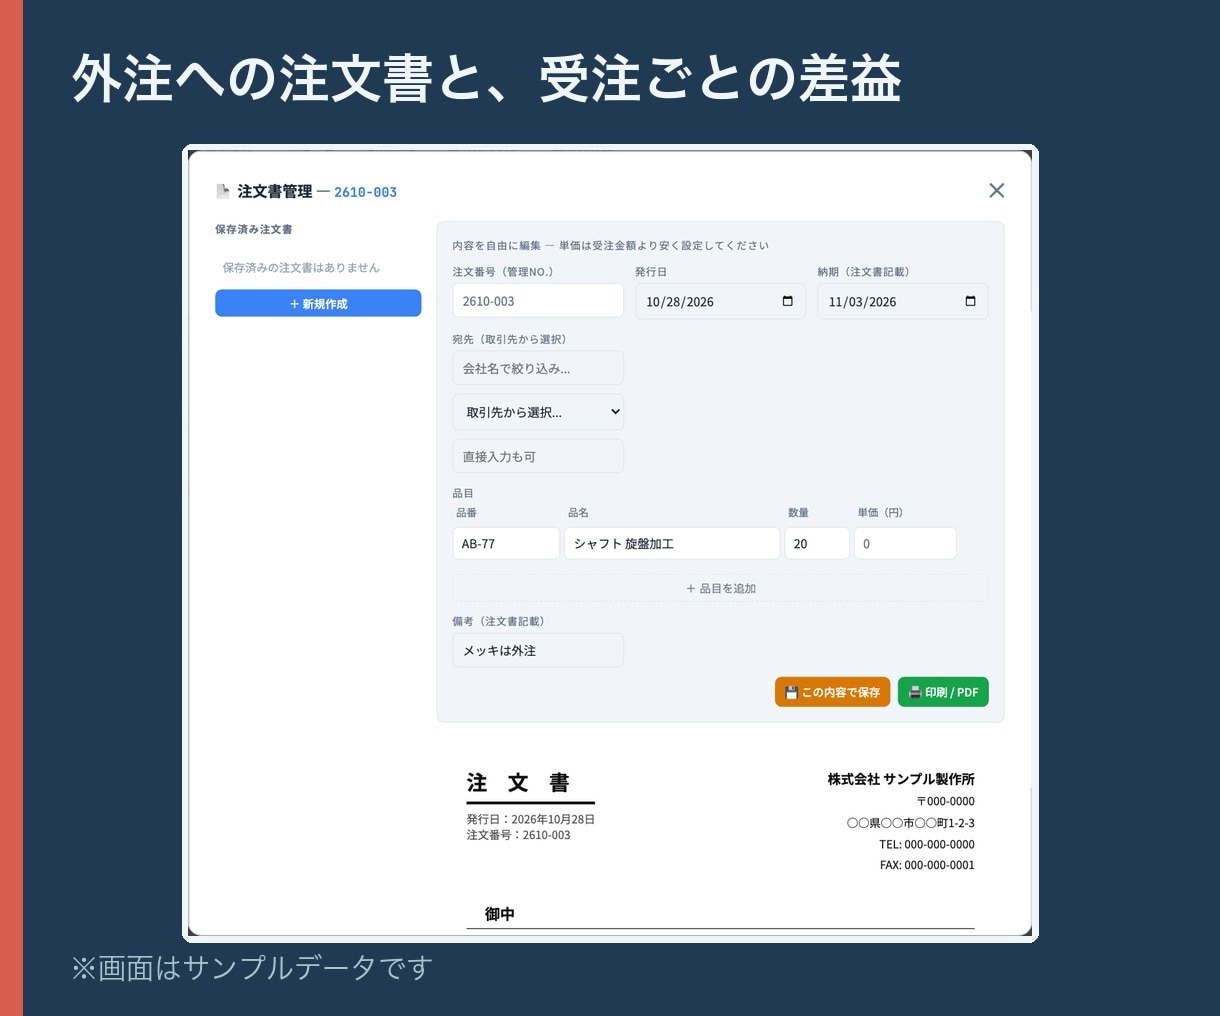Click the 品名 field シャフト 旋盤加工
Image resolution: width=1220 pixels, height=1016 pixels.
672,543
